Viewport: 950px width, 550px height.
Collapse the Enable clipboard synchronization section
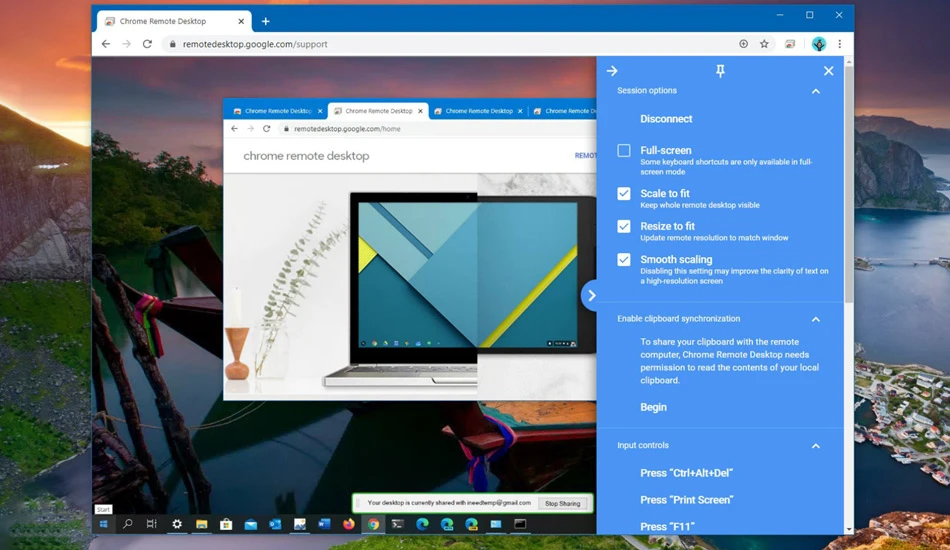coord(815,319)
